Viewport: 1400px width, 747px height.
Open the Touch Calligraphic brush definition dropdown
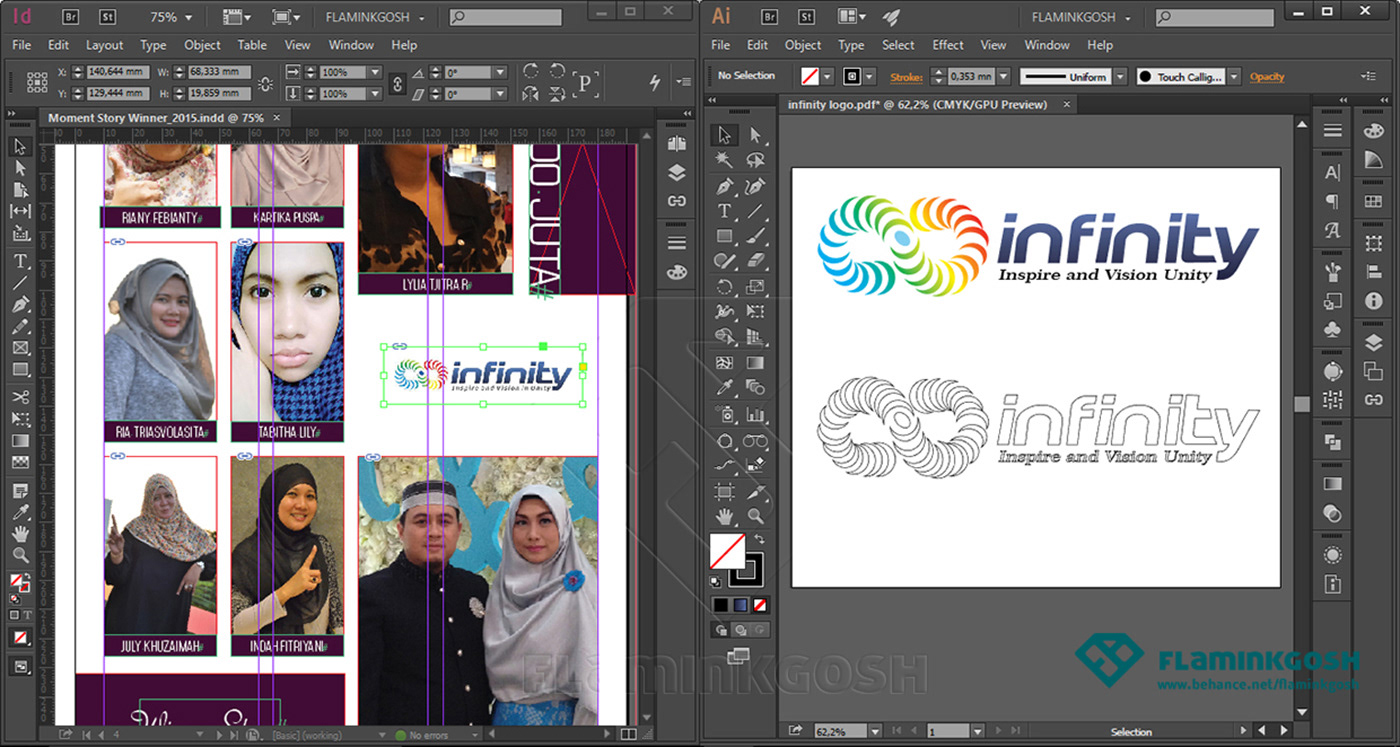(x=1234, y=76)
